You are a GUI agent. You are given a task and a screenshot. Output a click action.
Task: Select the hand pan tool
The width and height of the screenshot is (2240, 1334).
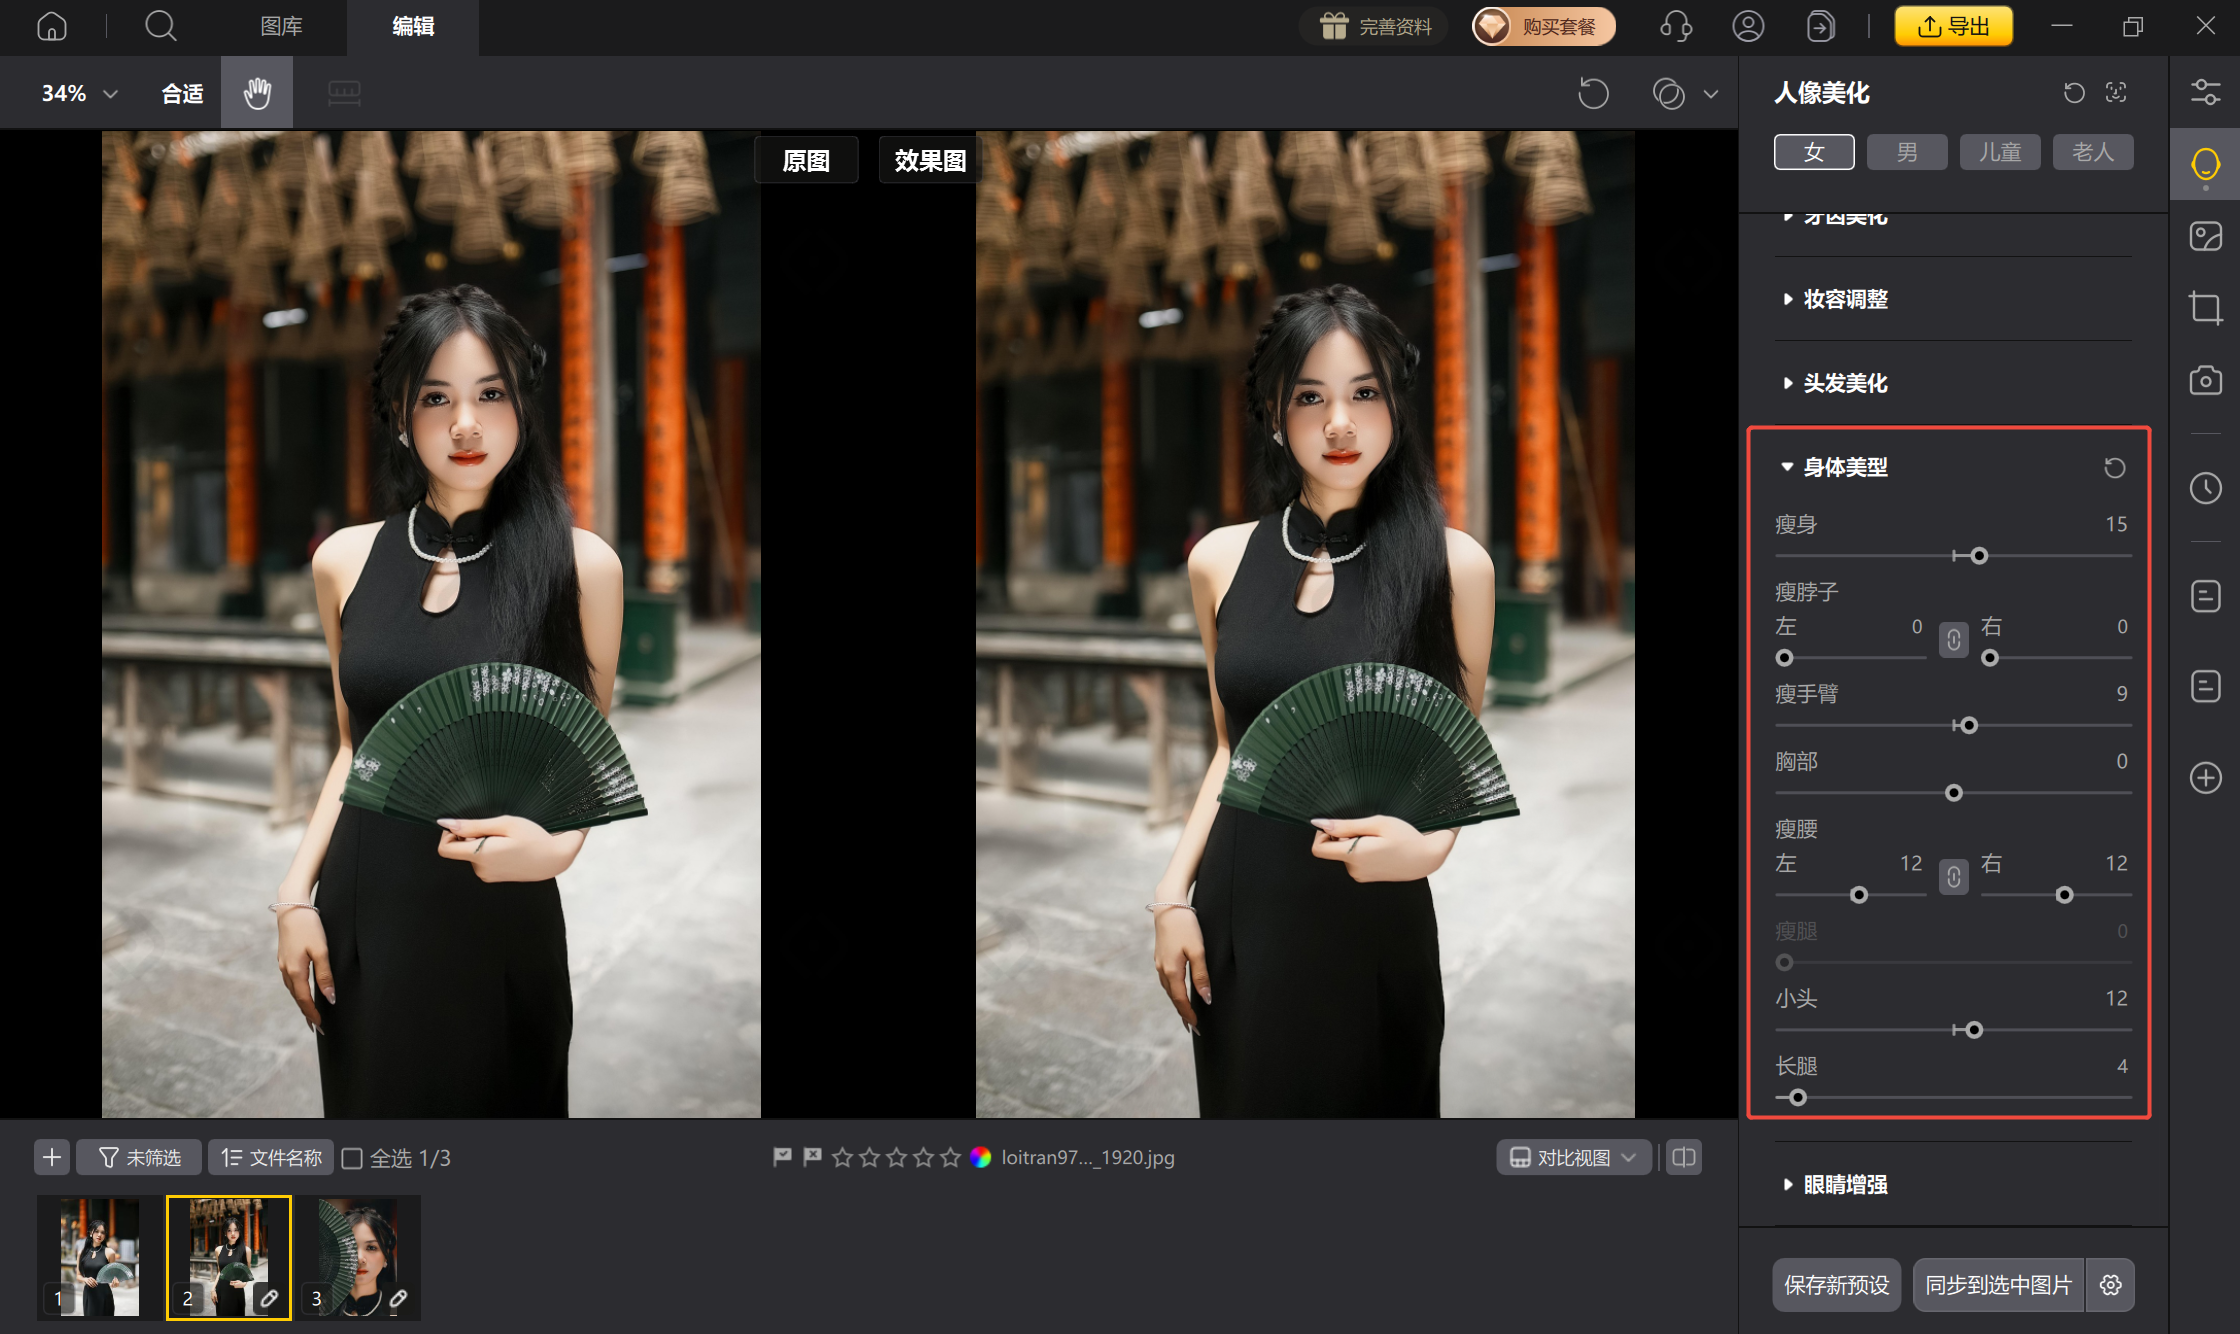pos(257,93)
